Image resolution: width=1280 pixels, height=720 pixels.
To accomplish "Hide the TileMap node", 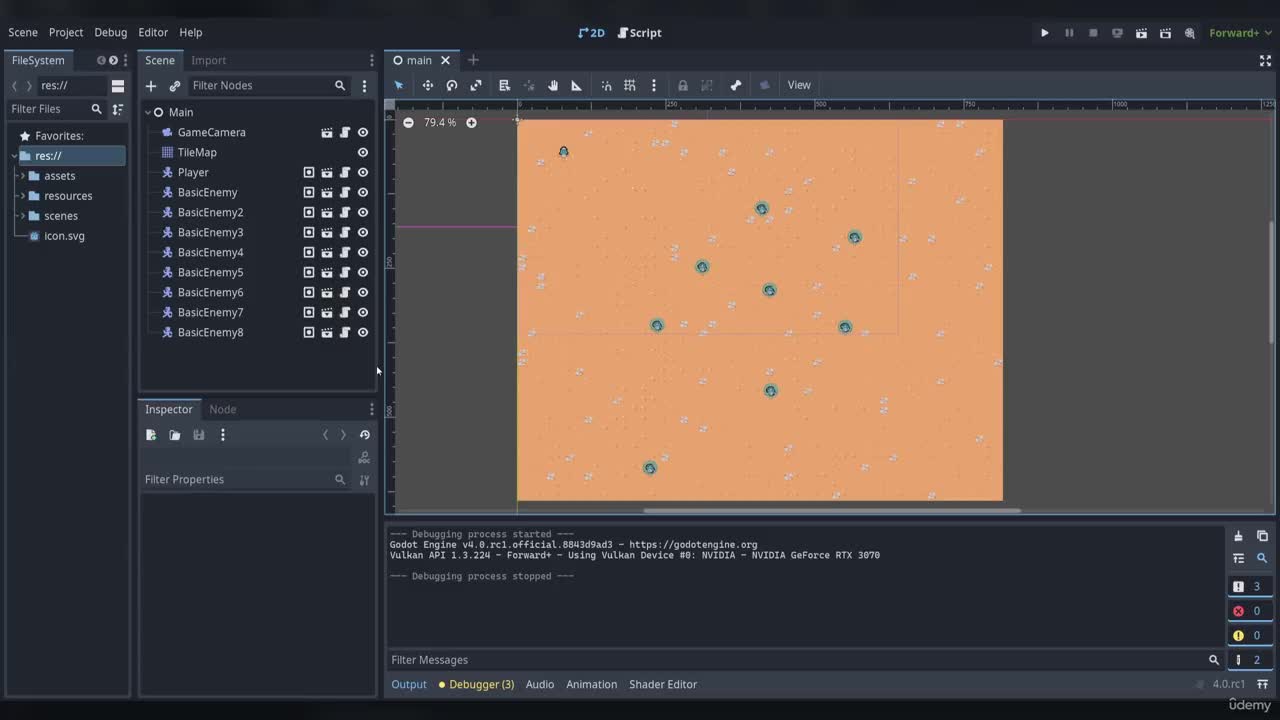I will [x=363, y=152].
